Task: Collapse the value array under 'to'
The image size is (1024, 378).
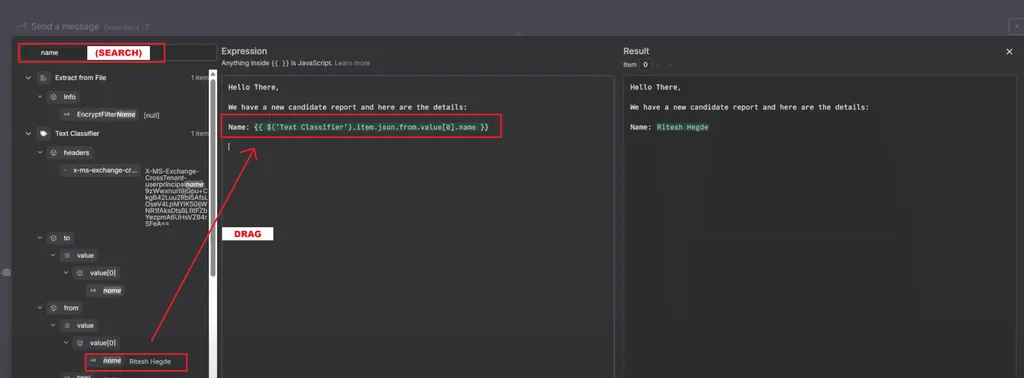Action: point(54,255)
